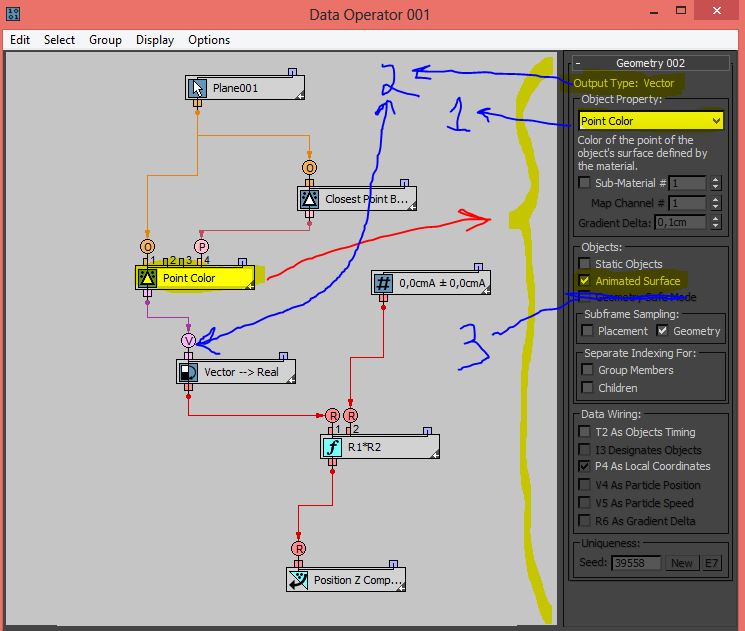Click the Plane001 node icon
The height and width of the screenshot is (631, 745).
pyautogui.click(x=197, y=88)
